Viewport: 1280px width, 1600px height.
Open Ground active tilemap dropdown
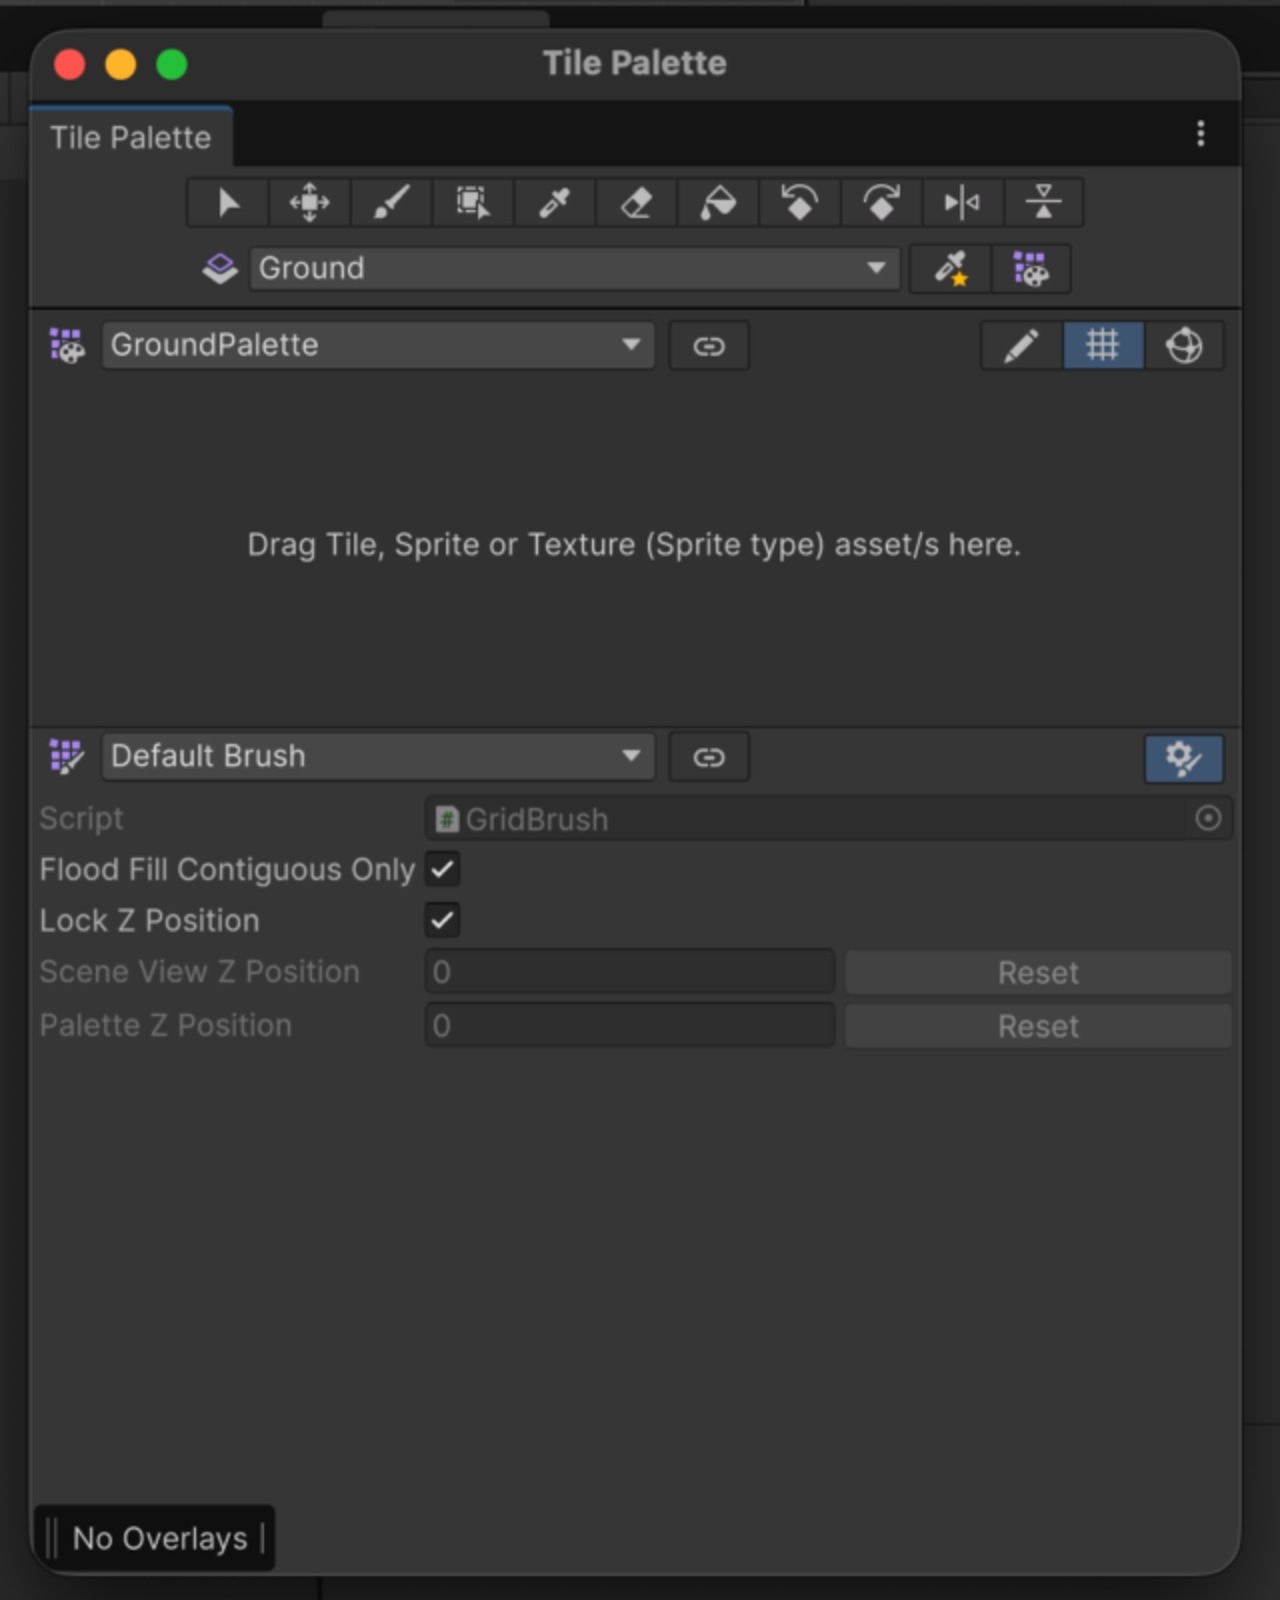tap(575, 268)
